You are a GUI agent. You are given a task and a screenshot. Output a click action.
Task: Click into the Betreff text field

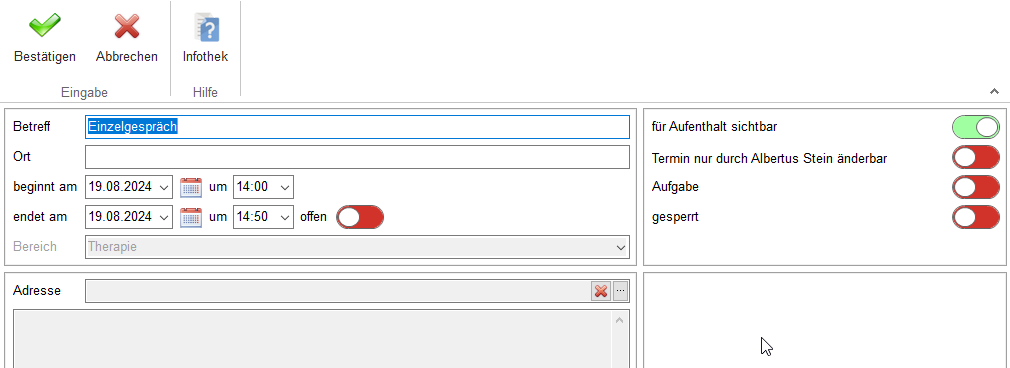357,127
